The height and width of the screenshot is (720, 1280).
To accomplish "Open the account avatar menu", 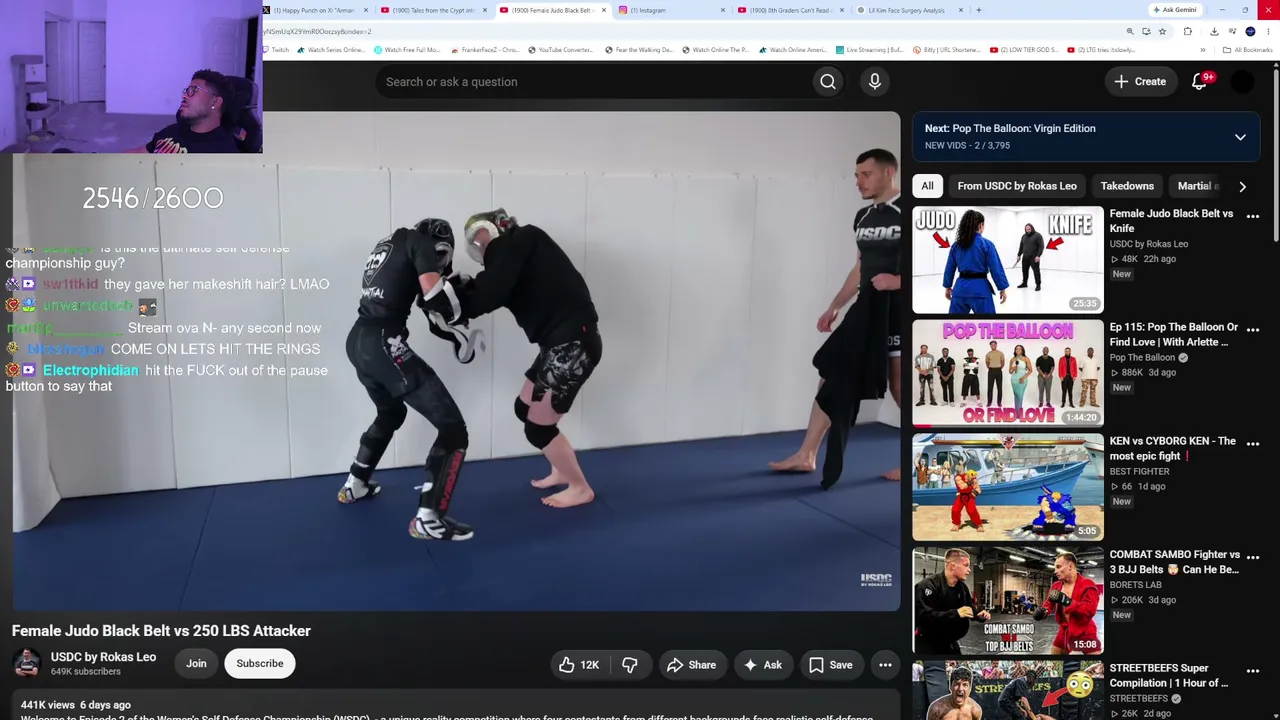I will 1242,82.
